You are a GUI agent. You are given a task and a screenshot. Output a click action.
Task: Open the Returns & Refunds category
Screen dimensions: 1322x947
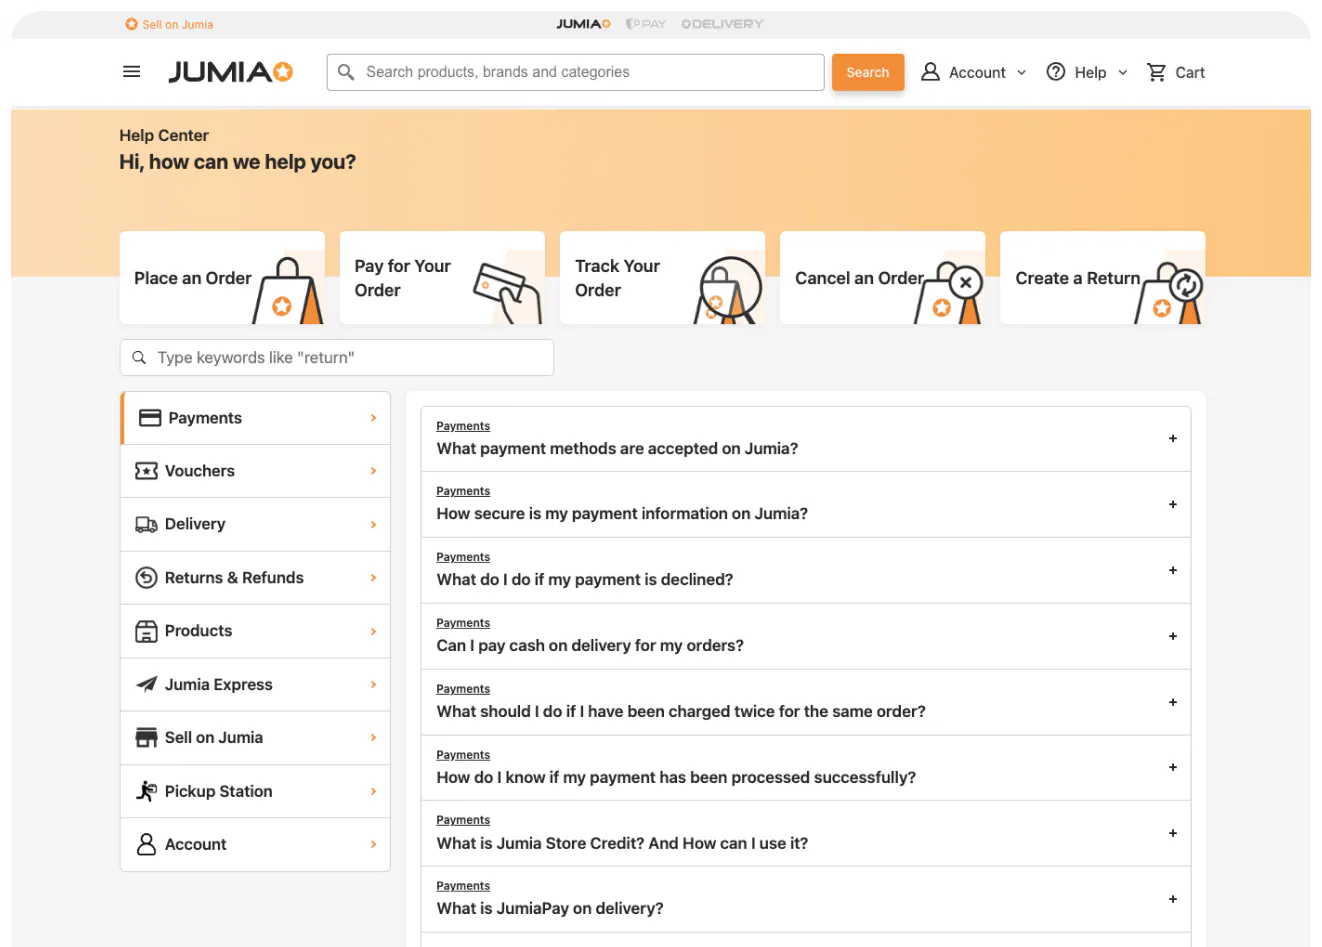255,578
